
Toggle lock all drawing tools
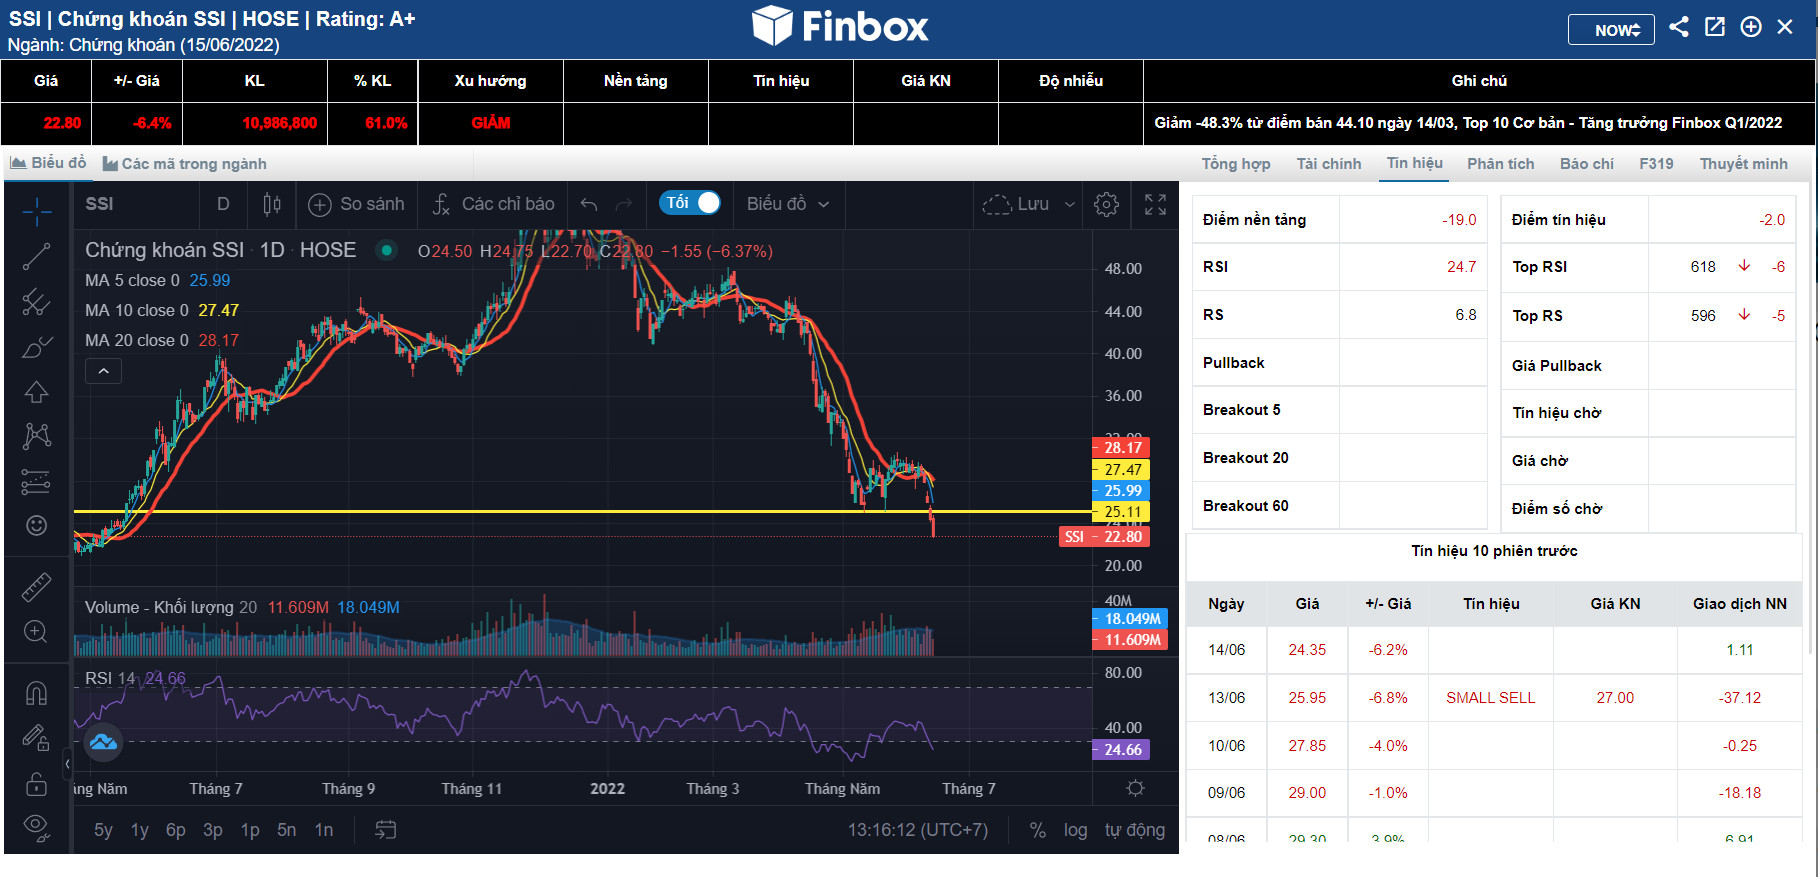point(37,784)
